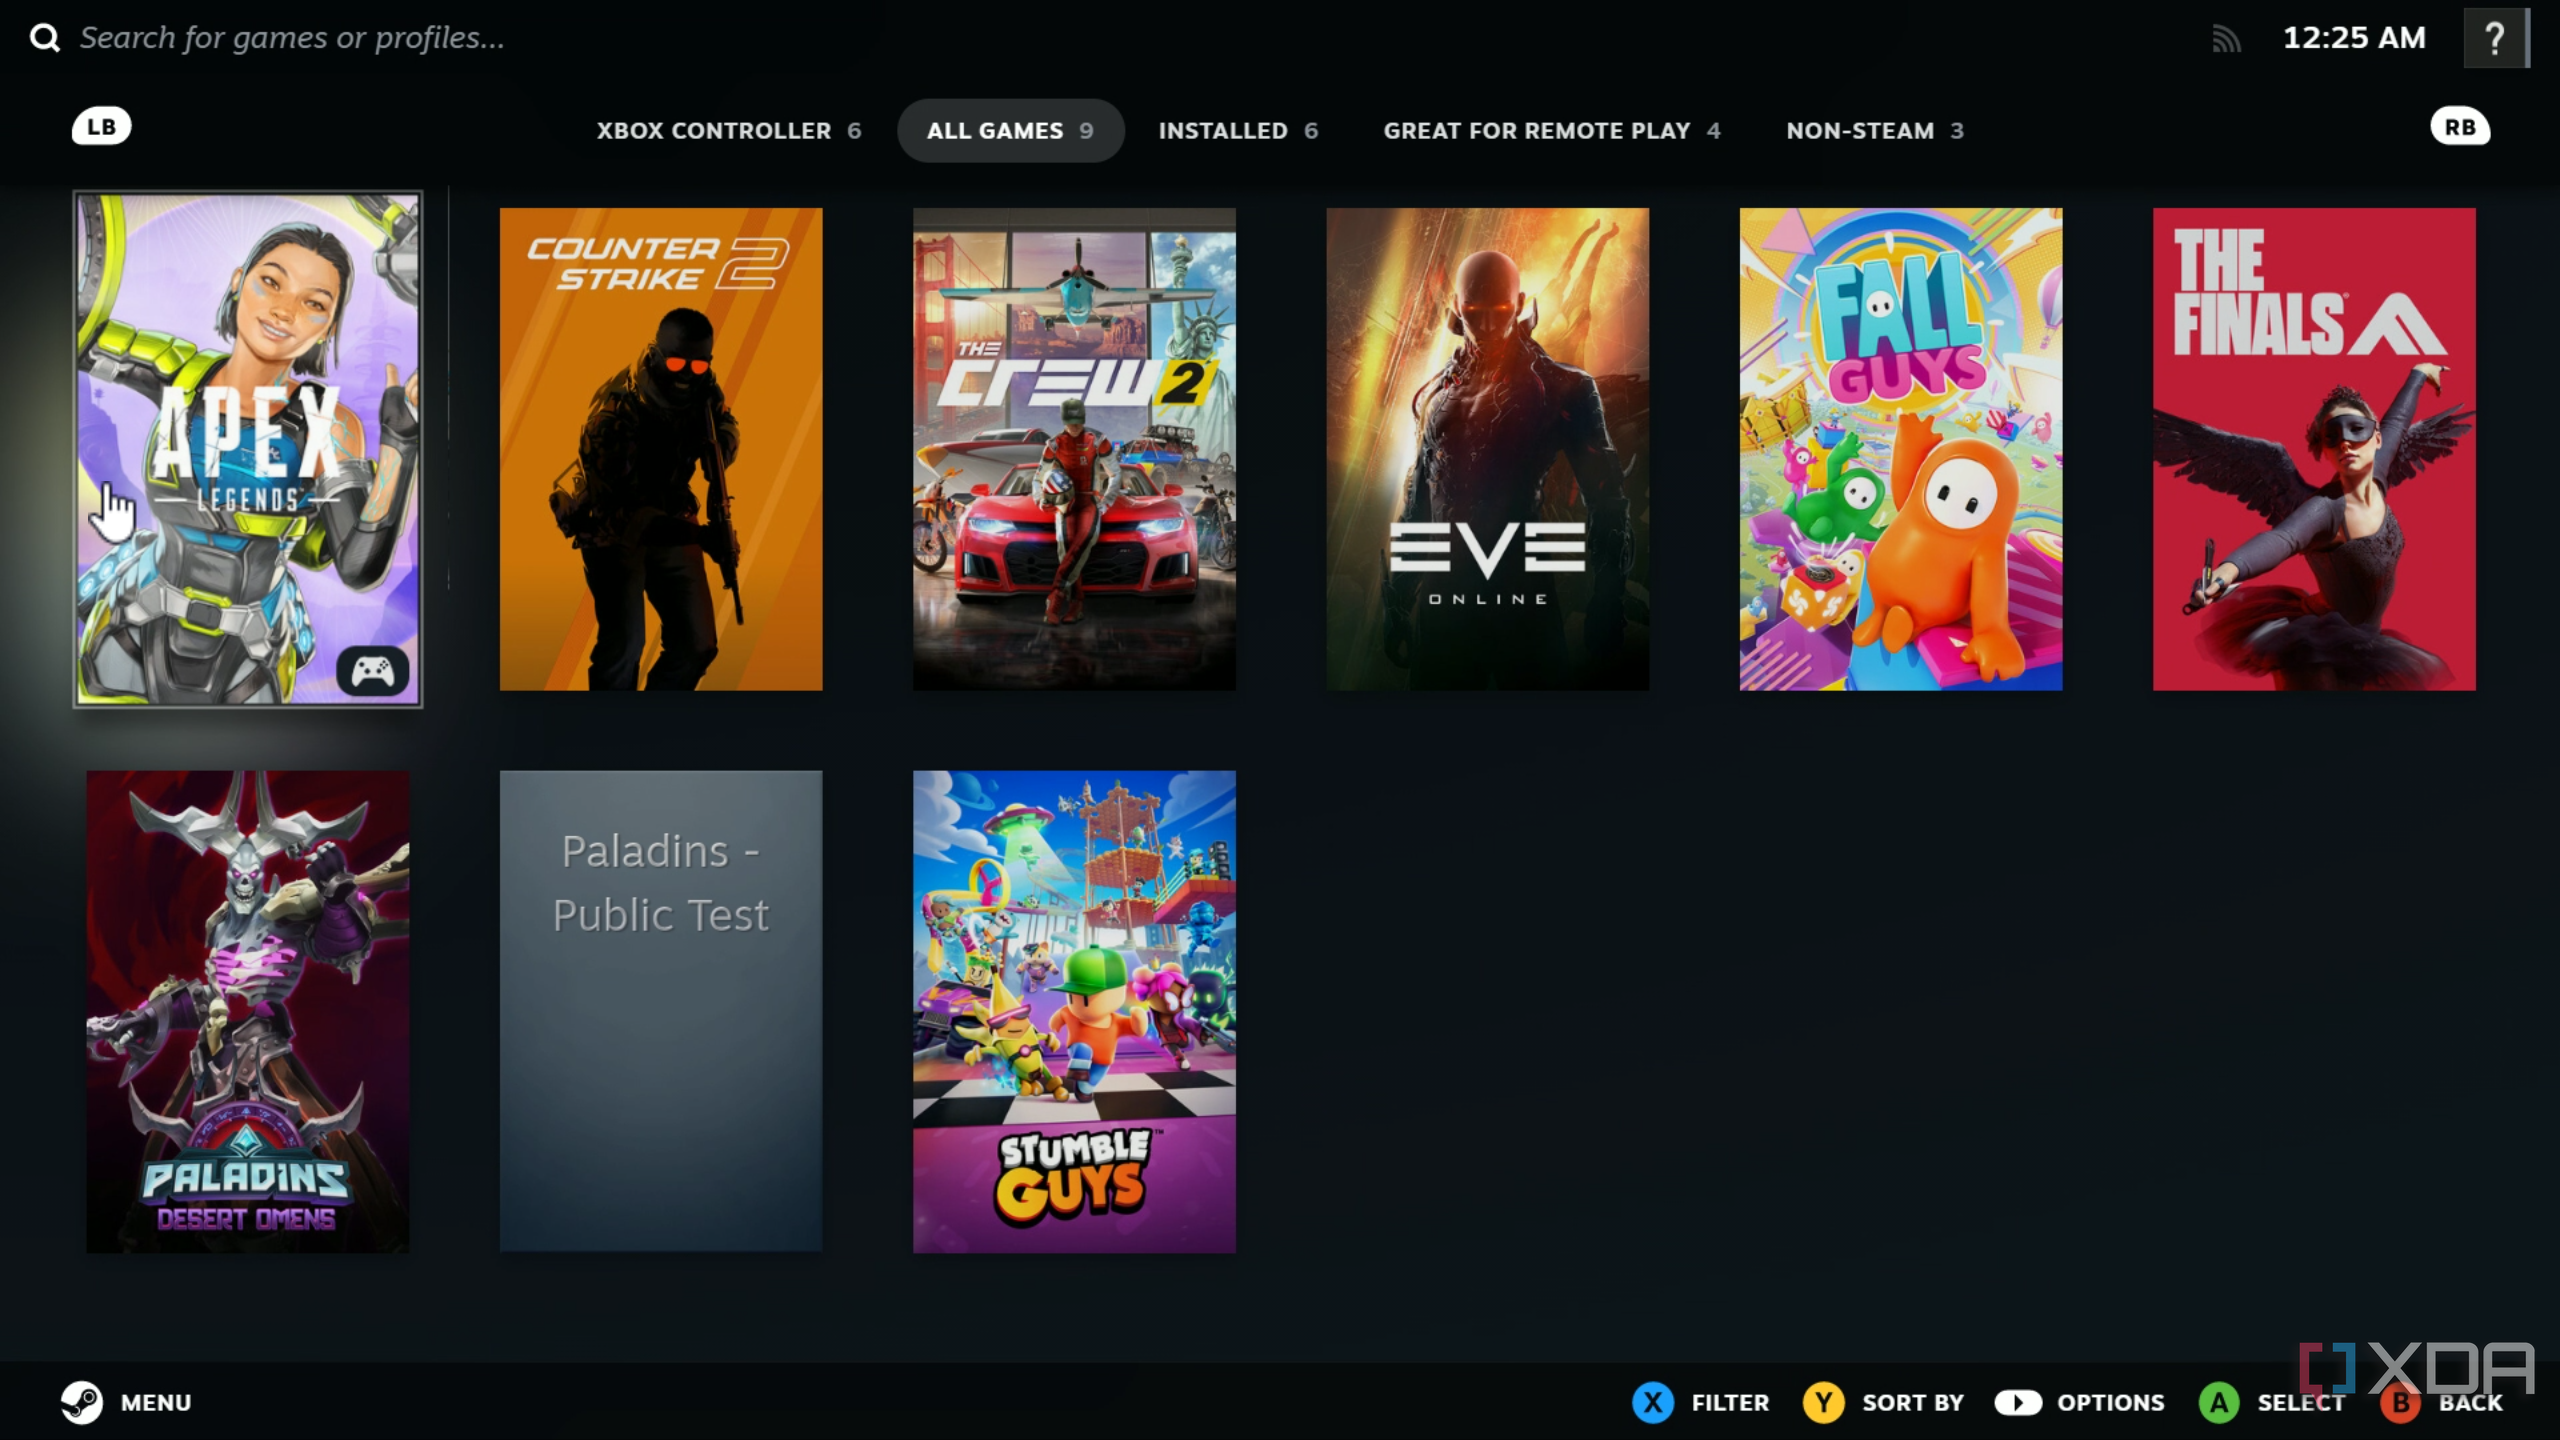Click RB navigation button right
The width and height of the screenshot is (2560, 1440).
pos(2456,125)
